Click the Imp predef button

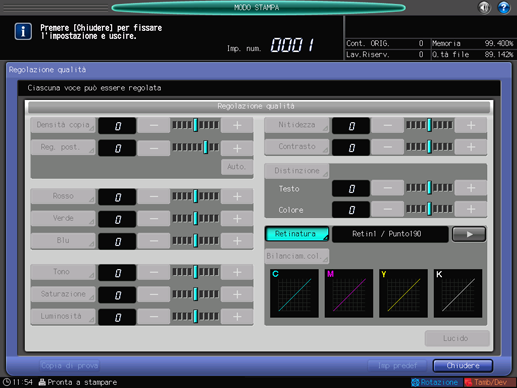click(397, 366)
